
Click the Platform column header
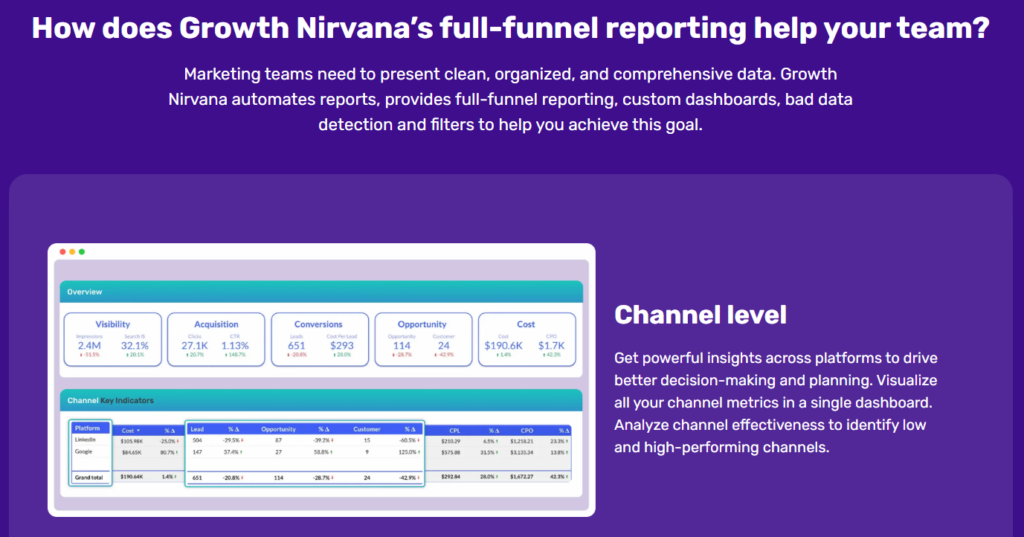[x=88, y=429]
